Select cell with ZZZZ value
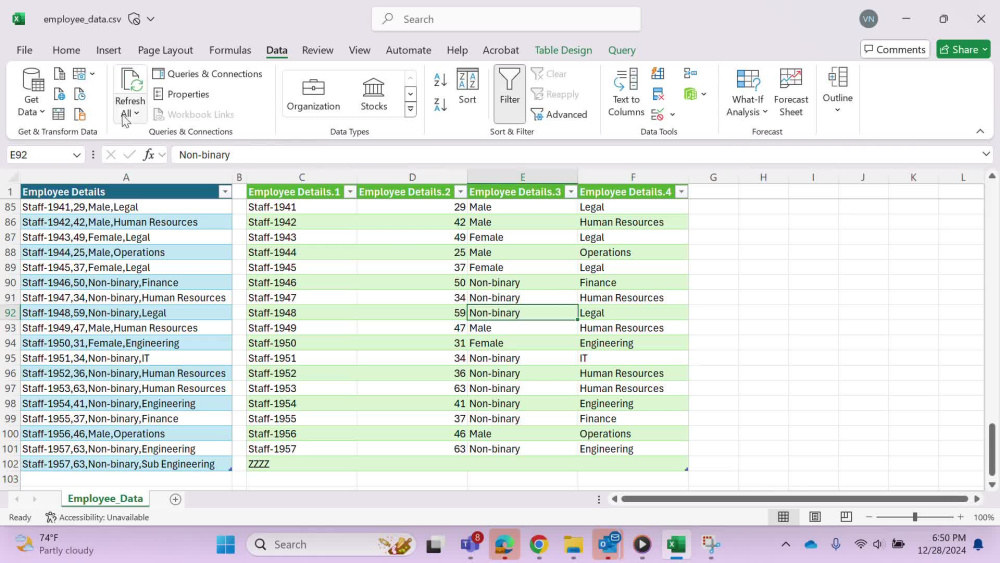This screenshot has width=1000, height=563. (x=302, y=464)
